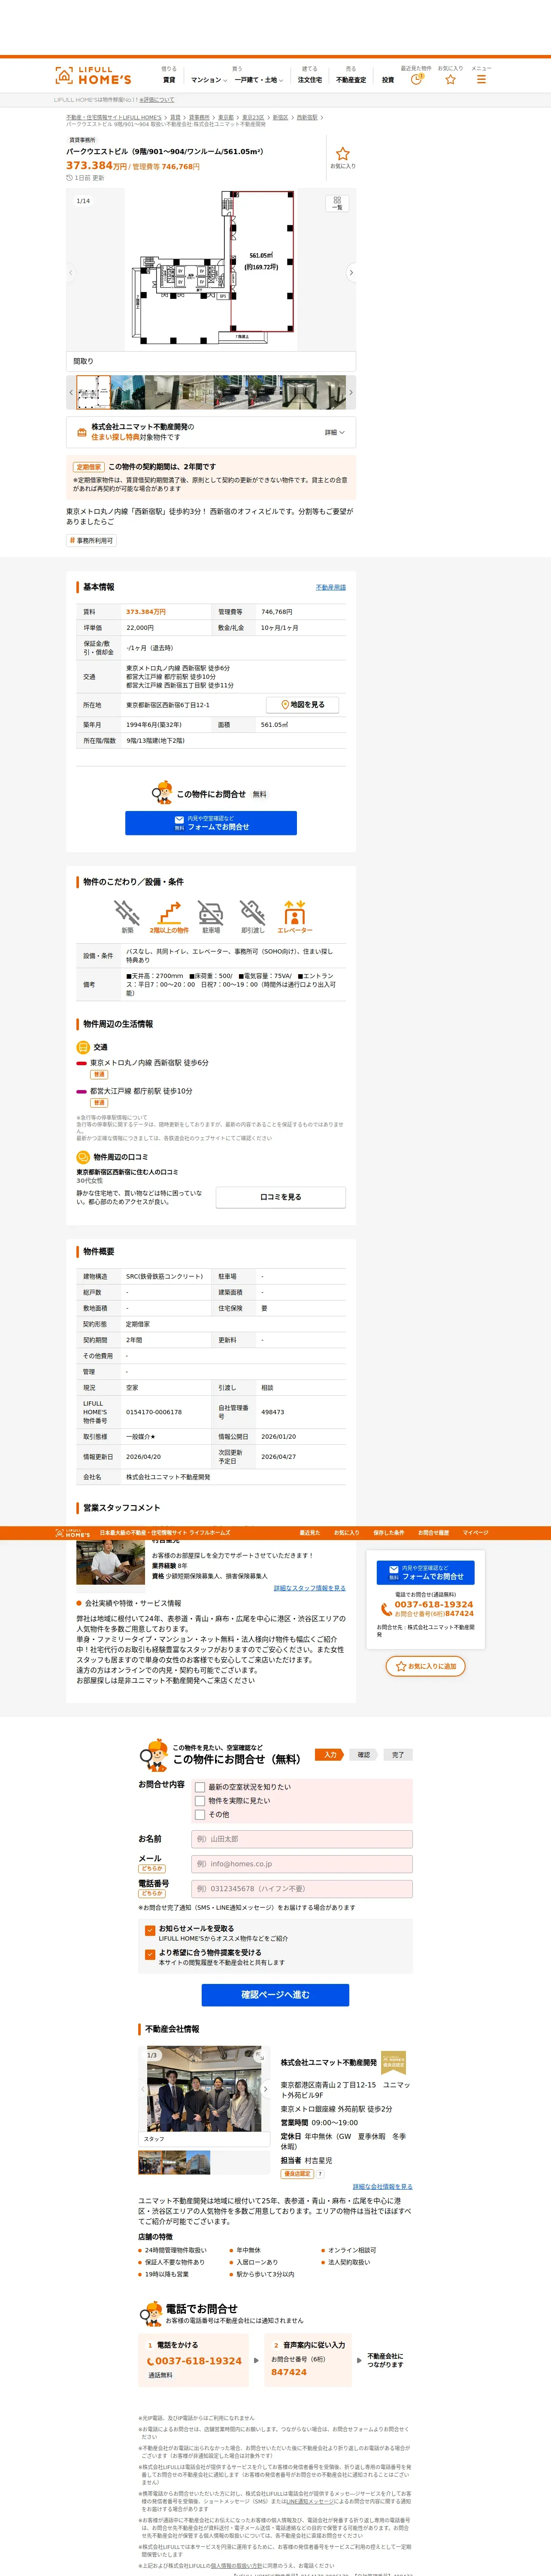Open 最近見た in orange sticky bar
551x2576 pixels.
coord(310,1533)
